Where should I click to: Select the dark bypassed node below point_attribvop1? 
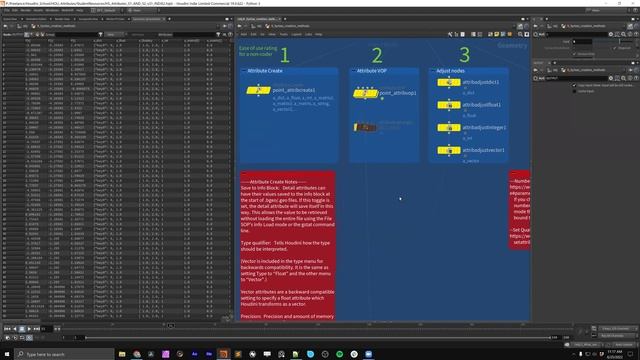pyautogui.click(x=365, y=127)
